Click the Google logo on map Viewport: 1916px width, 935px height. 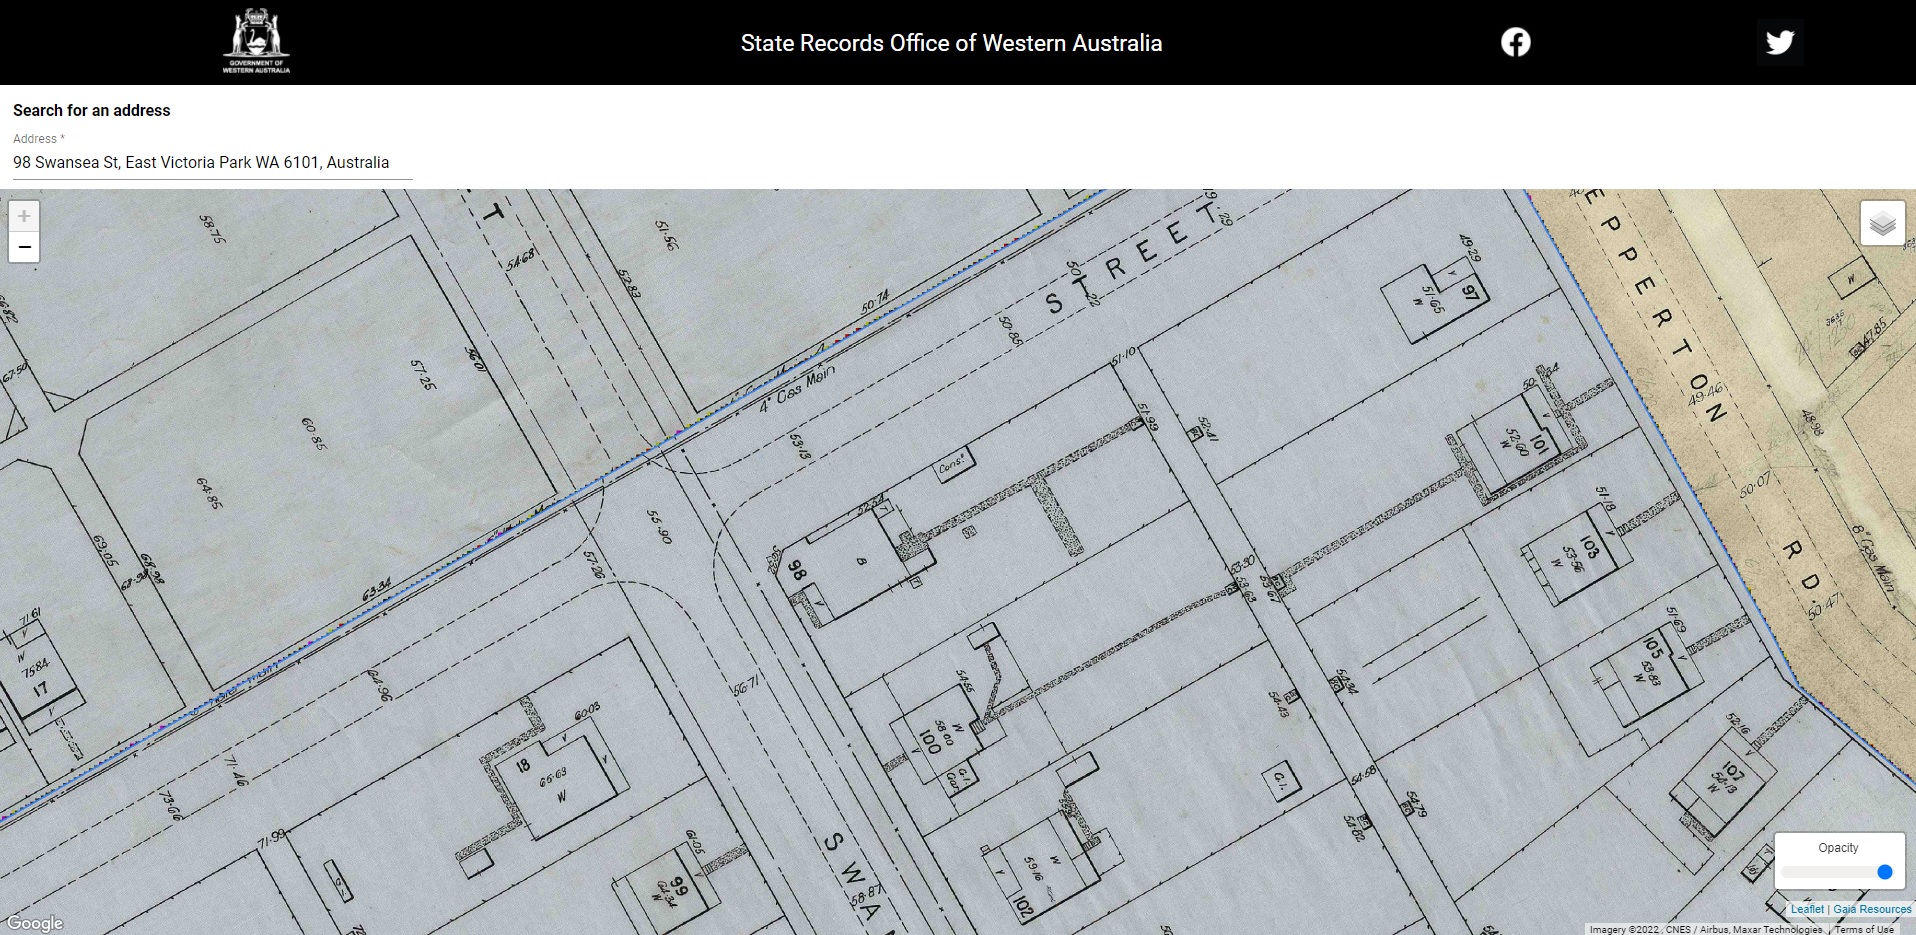pos(35,923)
